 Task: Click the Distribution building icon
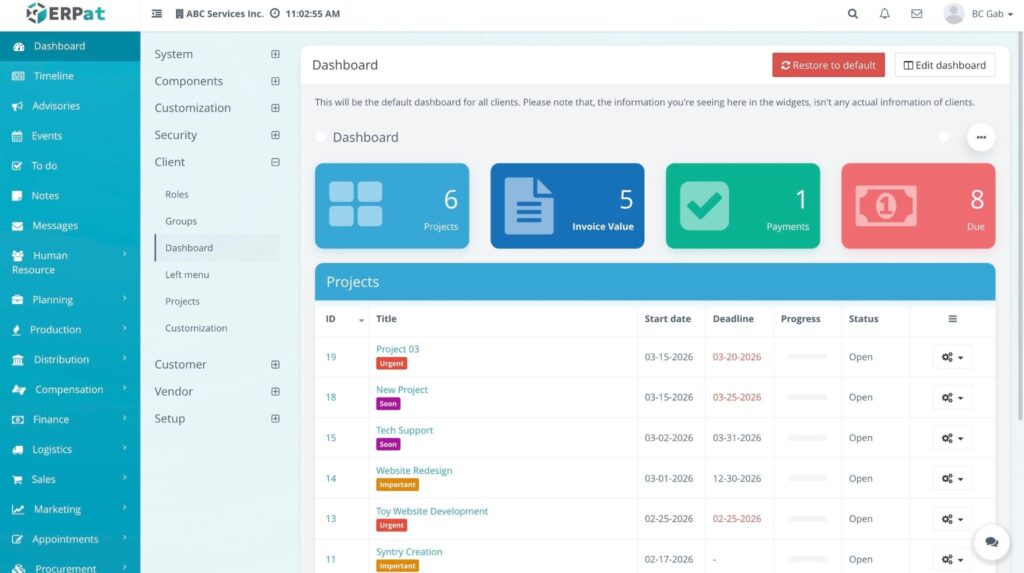(x=18, y=360)
